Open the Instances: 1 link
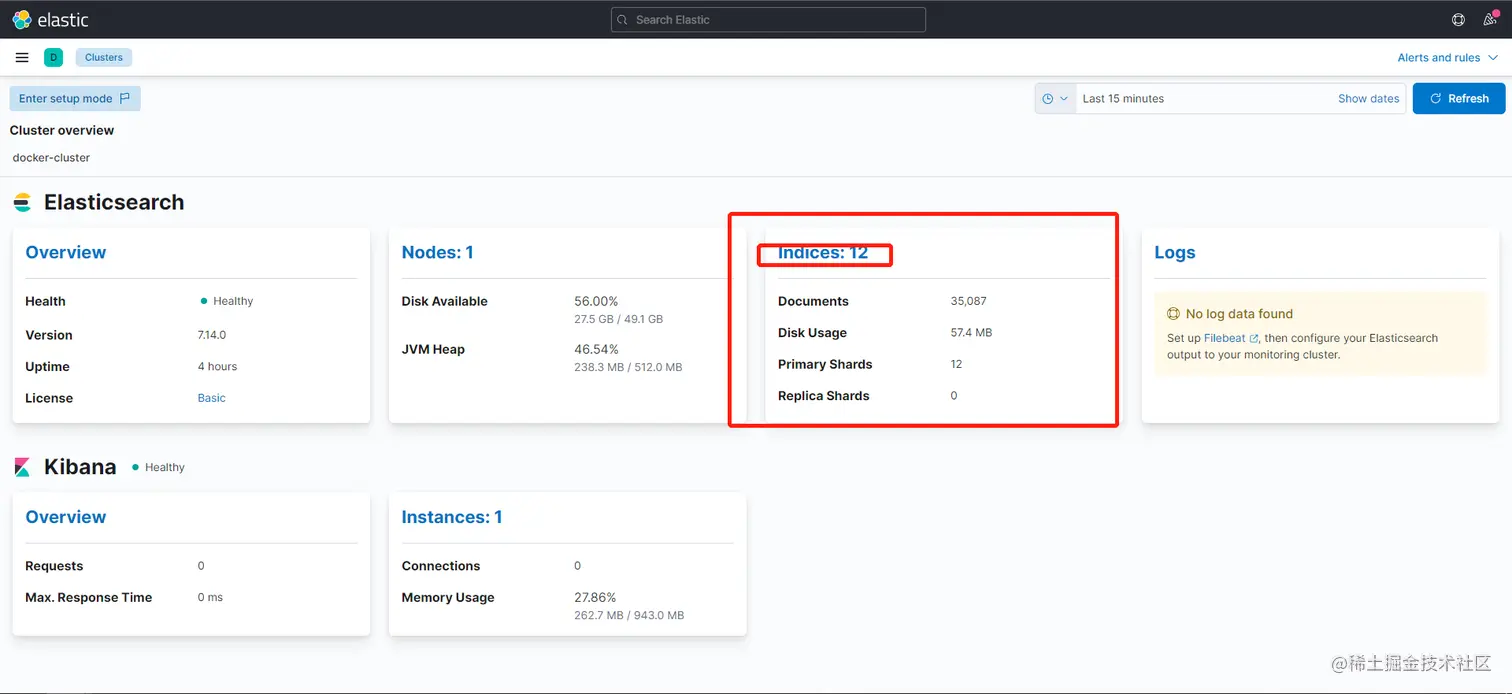1512x694 pixels. point(452,517)
